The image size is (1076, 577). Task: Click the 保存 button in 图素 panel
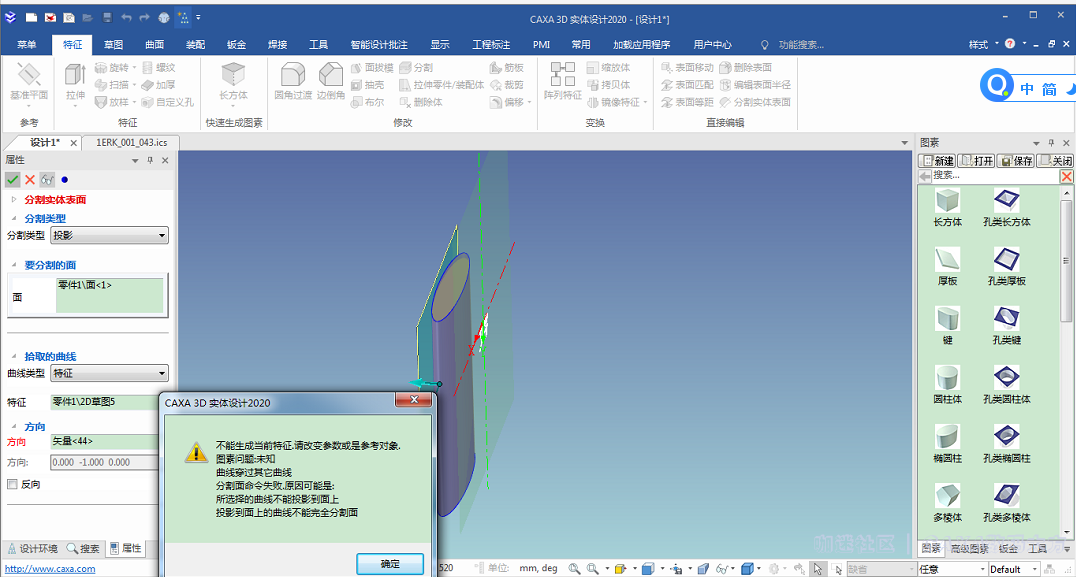pos(1016,161)
